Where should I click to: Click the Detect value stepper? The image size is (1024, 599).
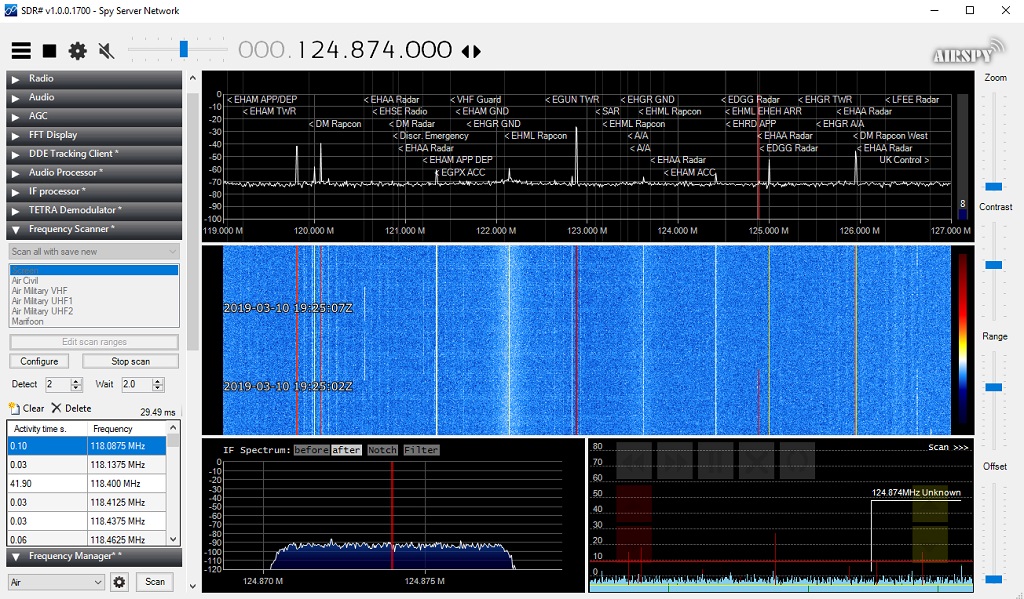pos(76,385)
